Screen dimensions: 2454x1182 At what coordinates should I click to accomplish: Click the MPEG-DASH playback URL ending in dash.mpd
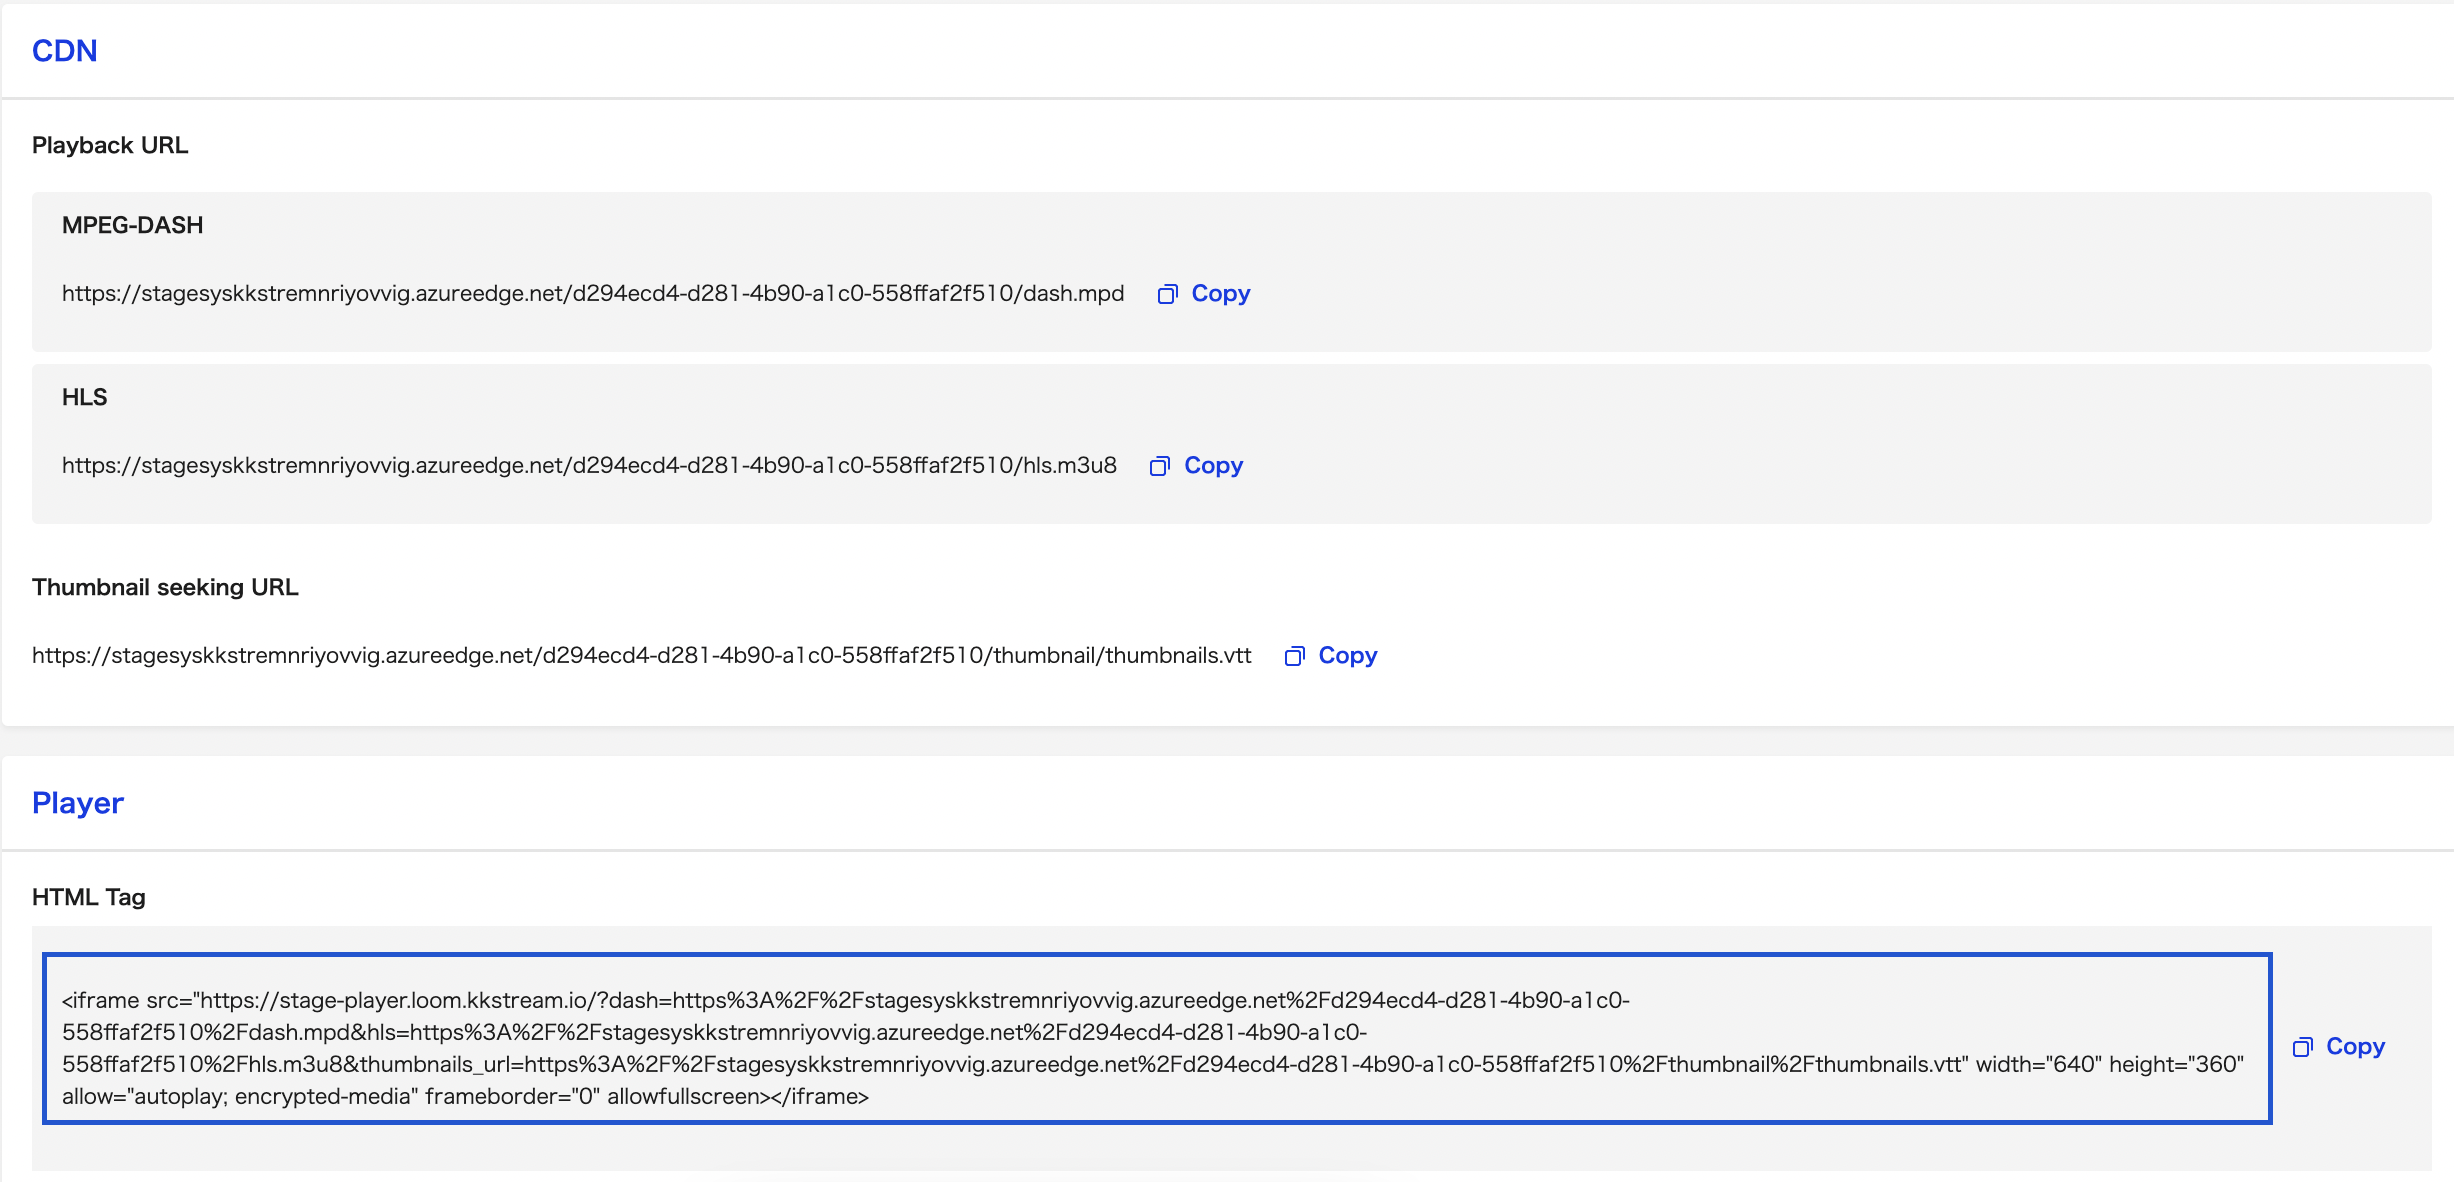(593, 294)
